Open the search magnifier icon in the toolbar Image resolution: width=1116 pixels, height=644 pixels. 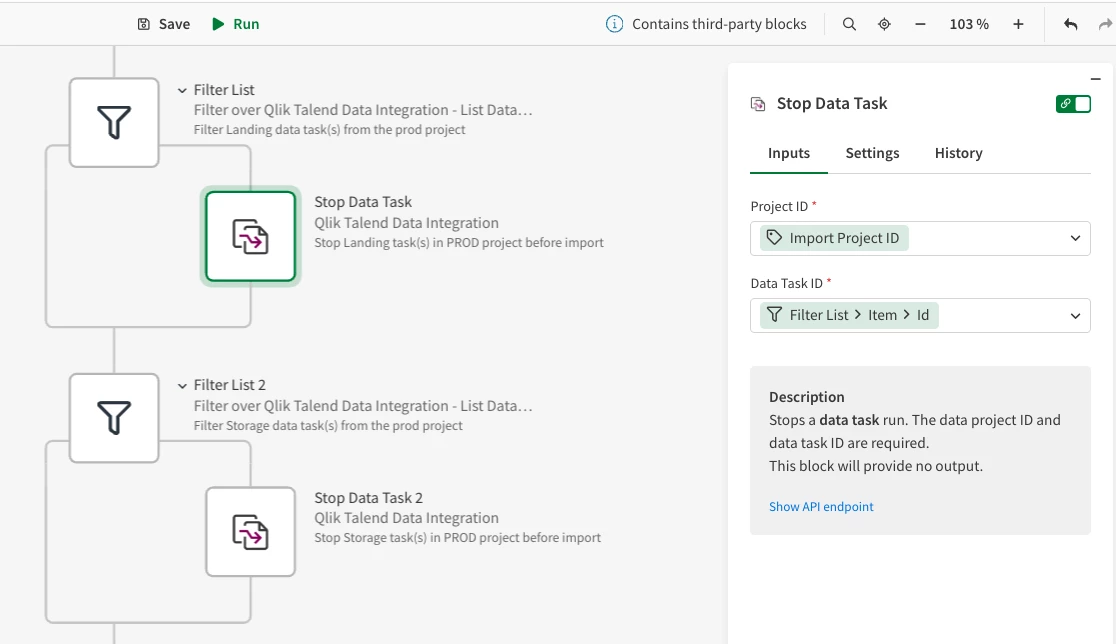tap(849, 24)
